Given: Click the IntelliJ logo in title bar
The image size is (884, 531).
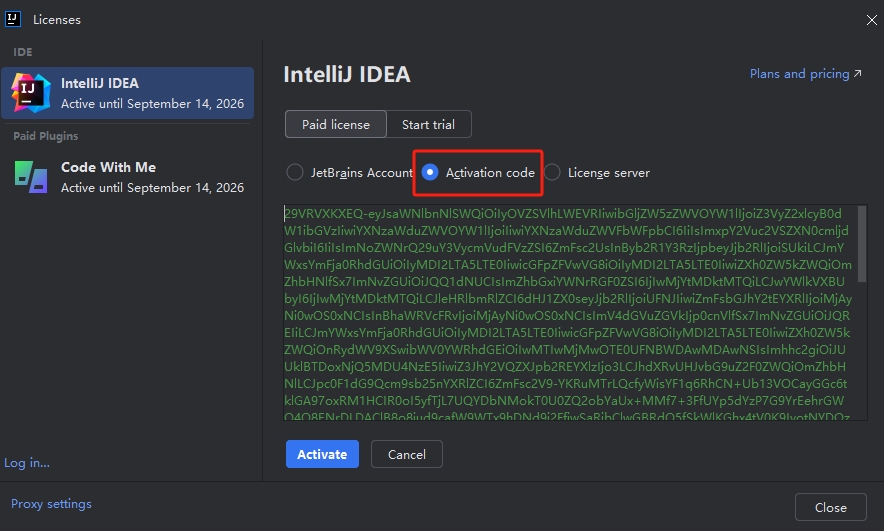Looking at the screenshot, I should (x=14, y=19).
